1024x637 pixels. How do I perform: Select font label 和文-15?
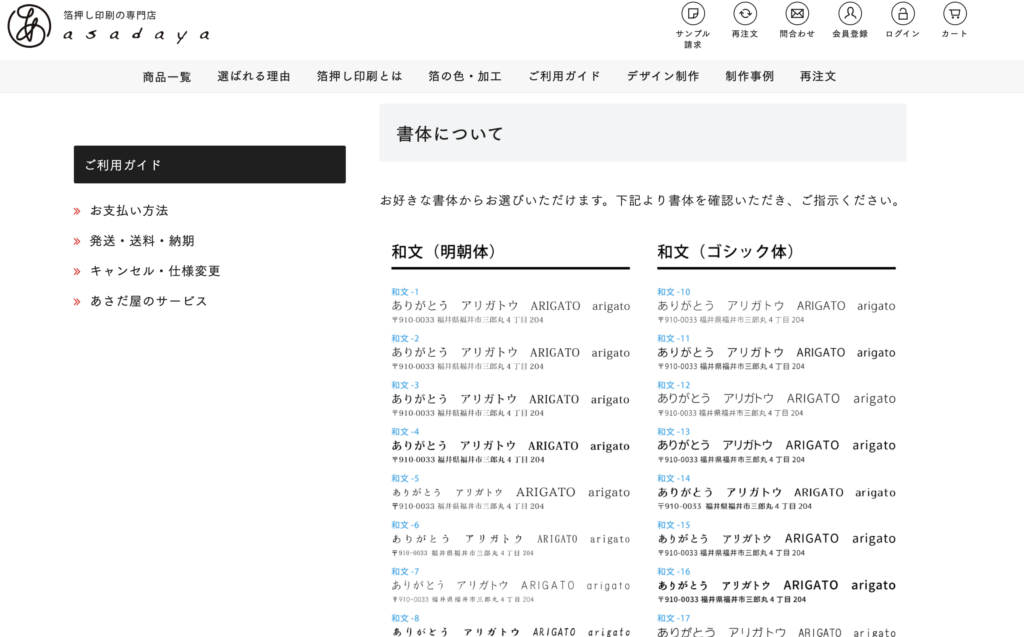pyautogui.click(x=673, y=525)
